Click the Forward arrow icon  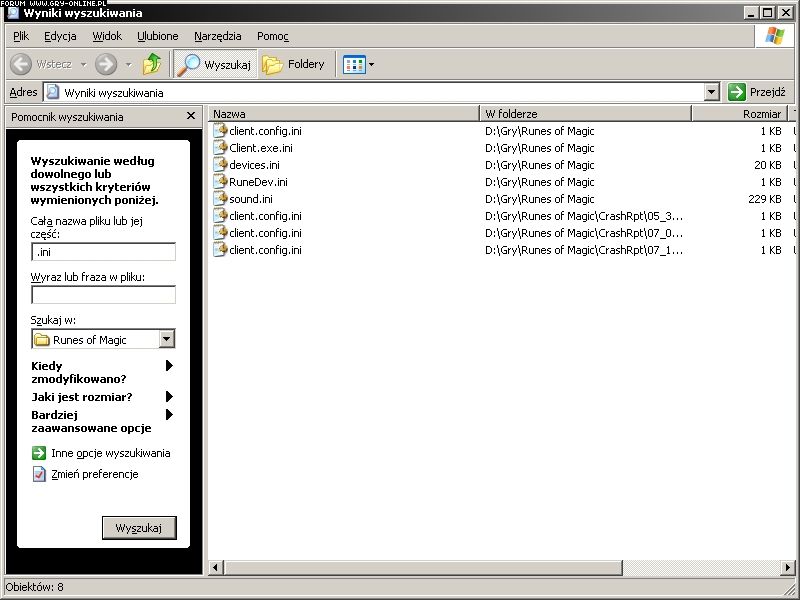click(x=106, y=64)
